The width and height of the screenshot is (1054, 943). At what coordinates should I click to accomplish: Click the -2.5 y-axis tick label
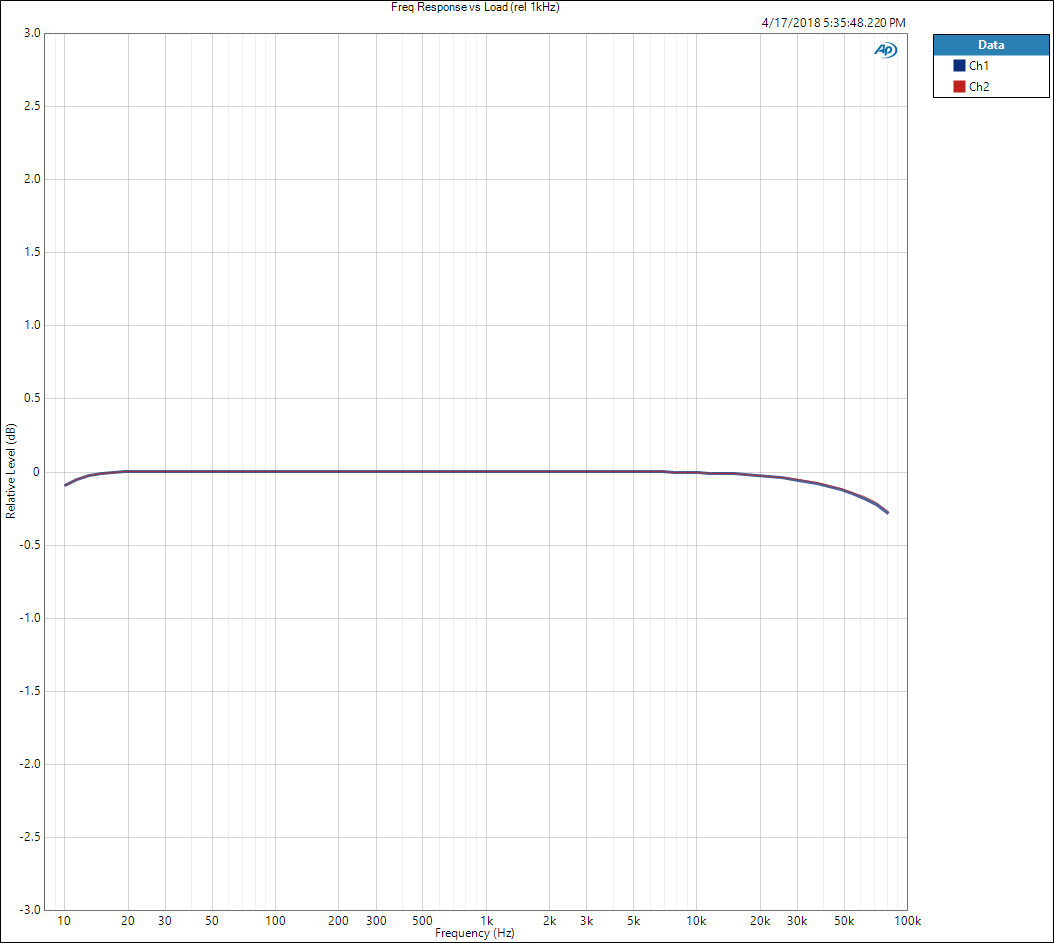tap(30, 837)
